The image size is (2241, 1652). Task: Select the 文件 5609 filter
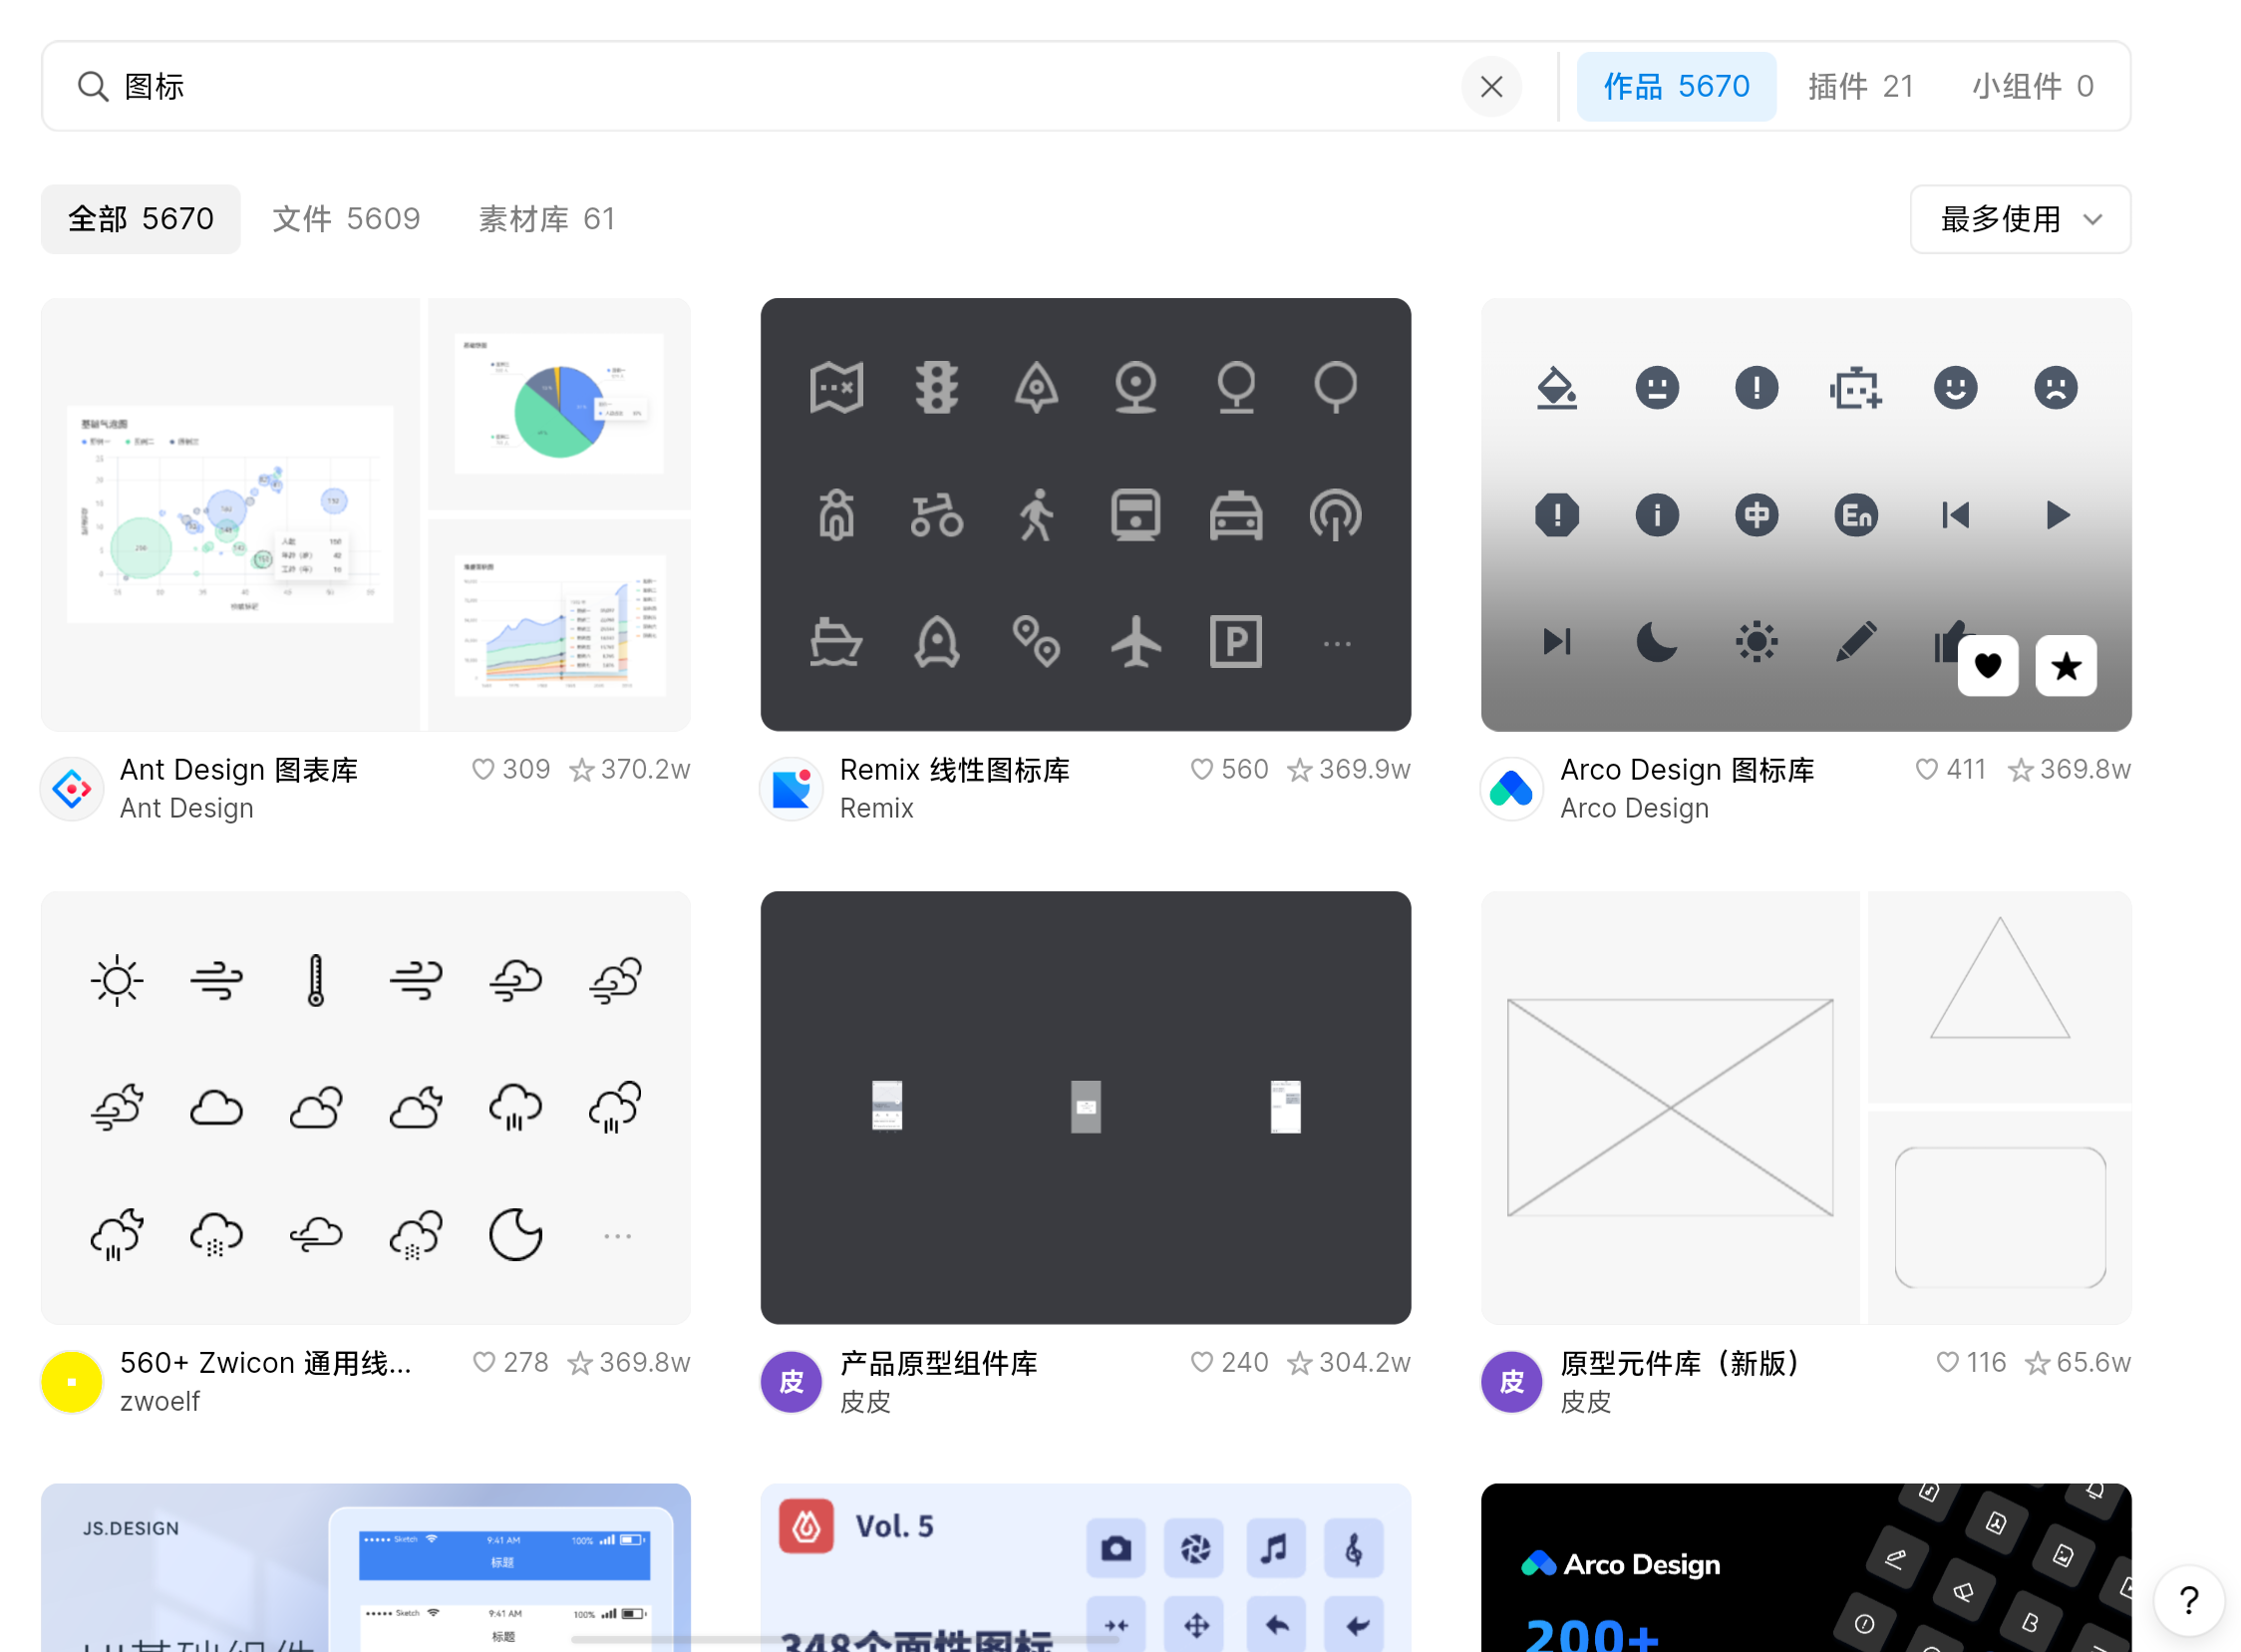(x=346, y=219)
